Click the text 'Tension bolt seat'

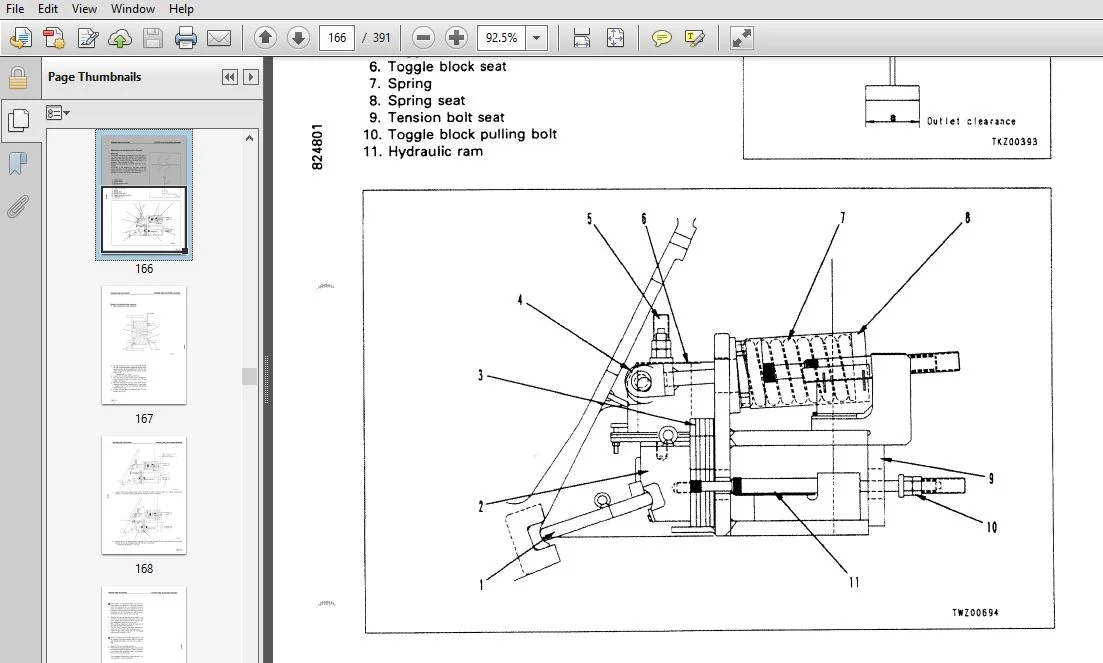click(x=446, y=117)
